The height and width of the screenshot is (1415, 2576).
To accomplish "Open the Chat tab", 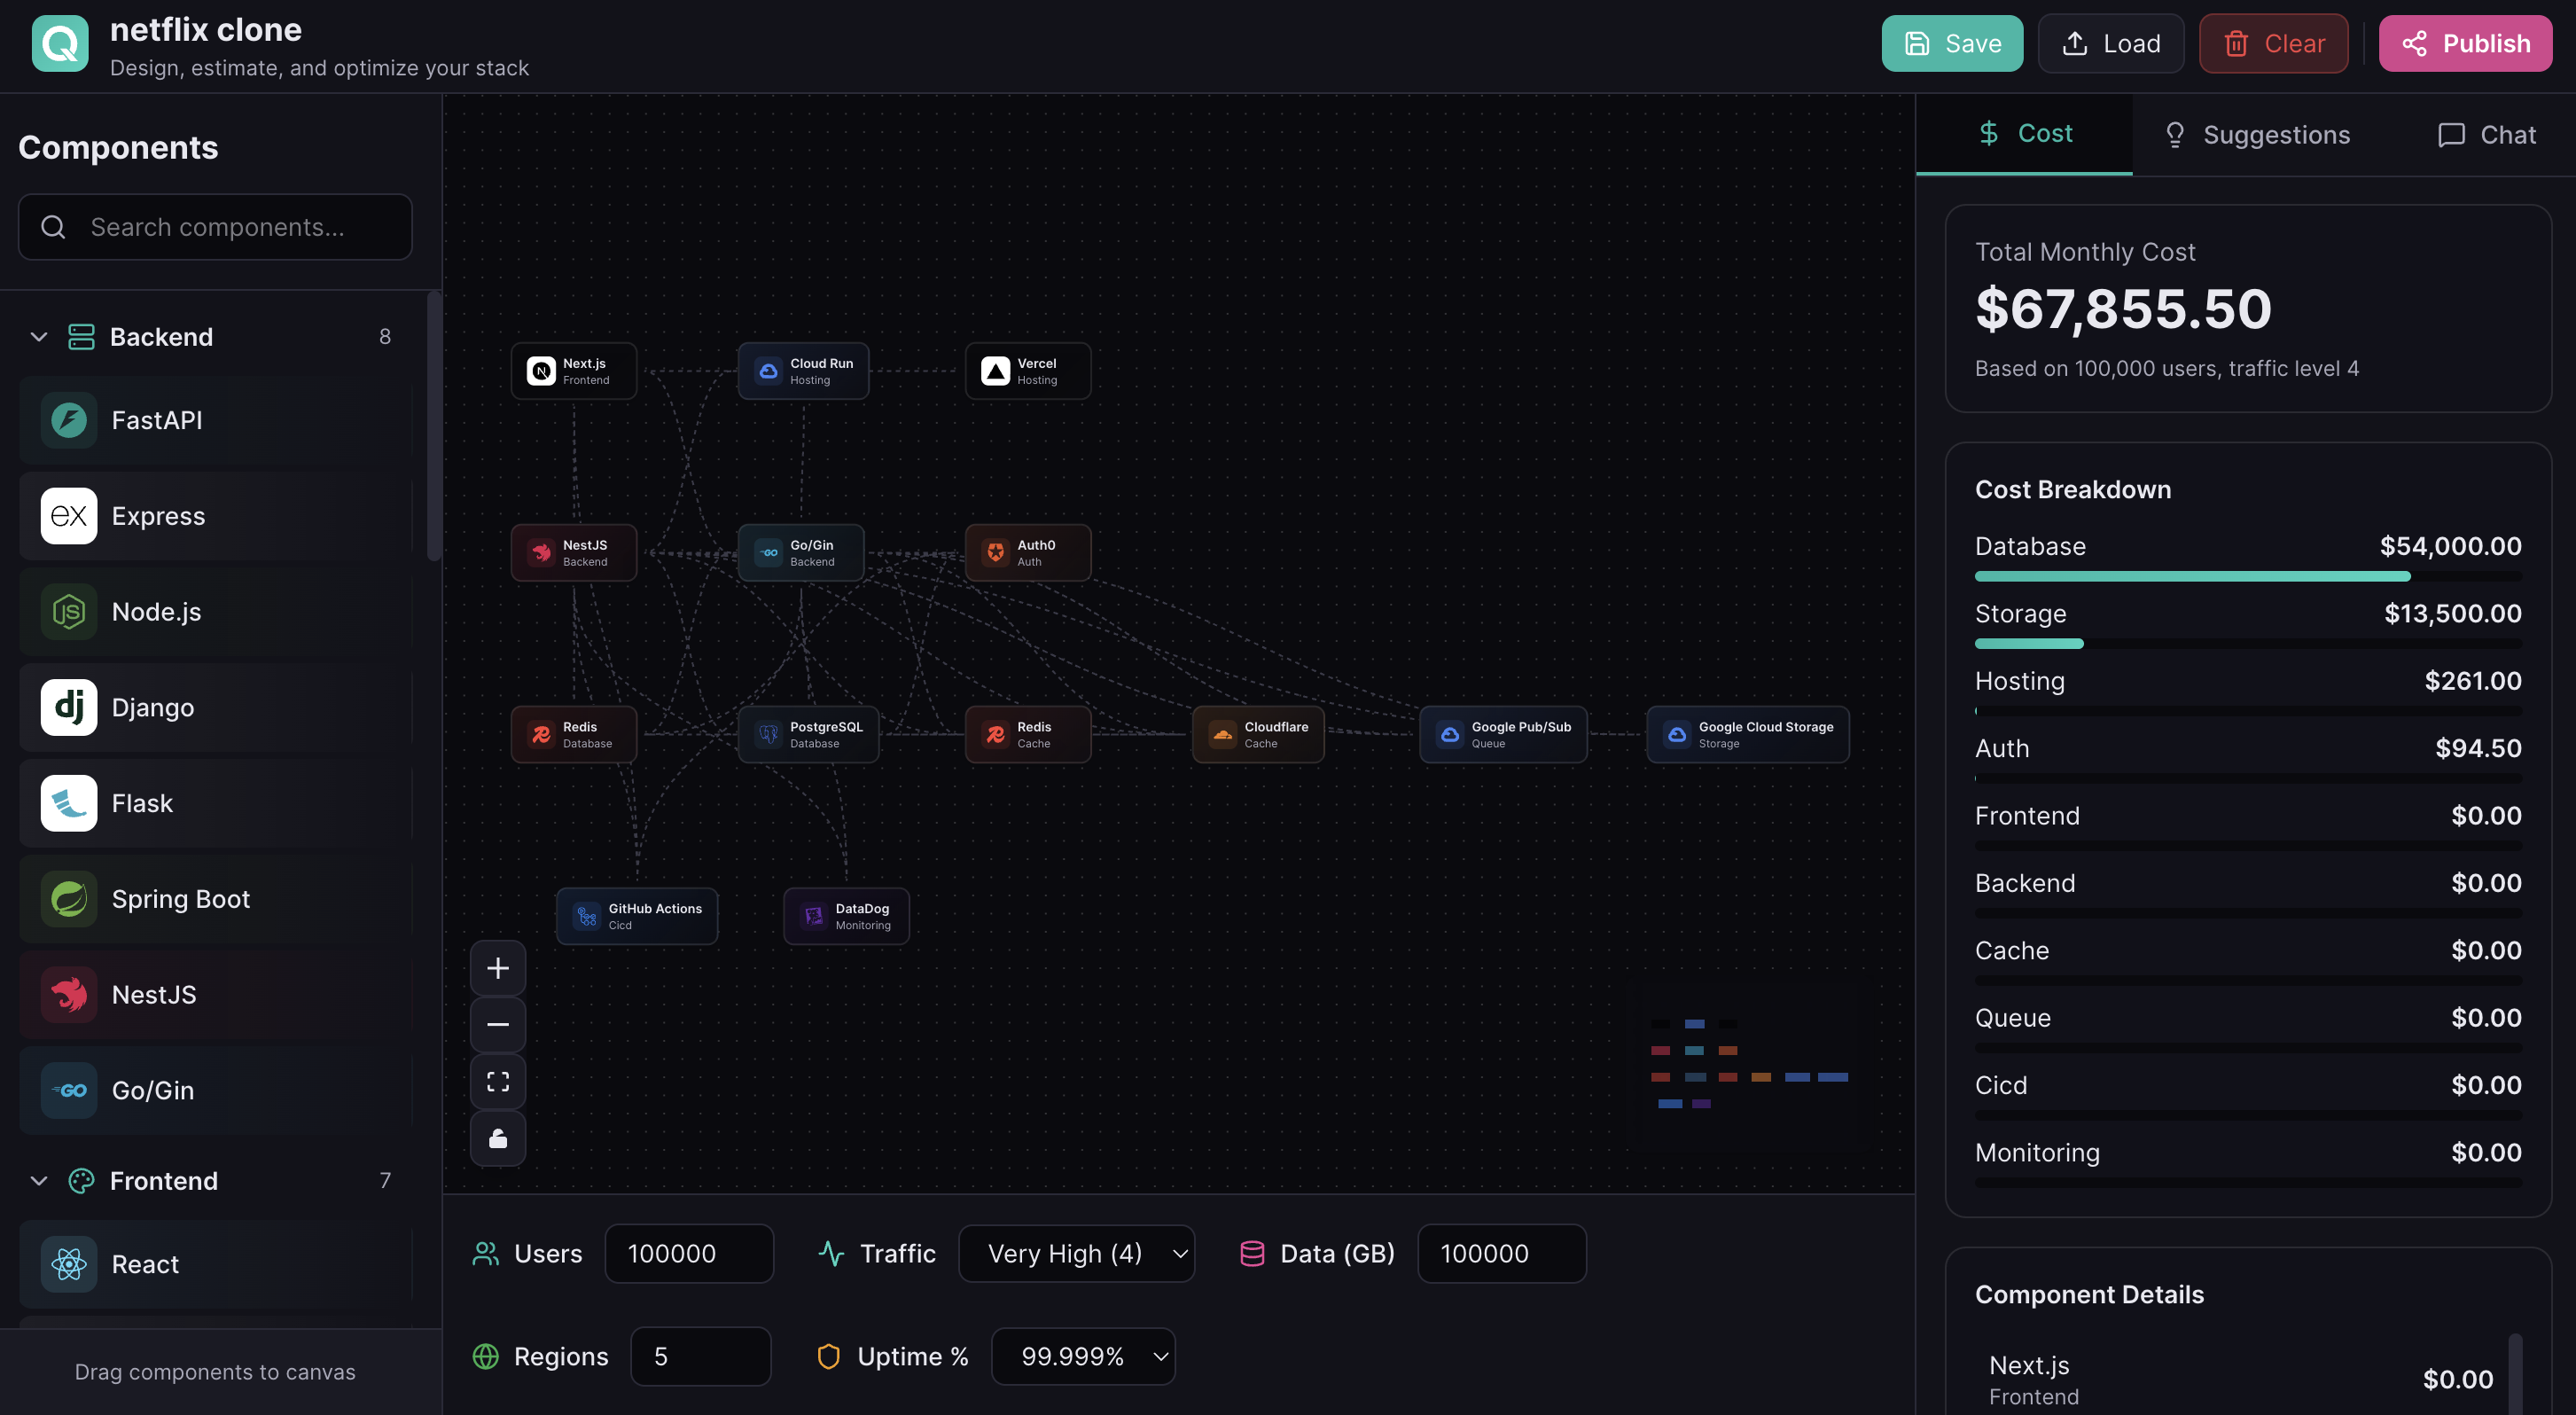I will pos(2487,135).
